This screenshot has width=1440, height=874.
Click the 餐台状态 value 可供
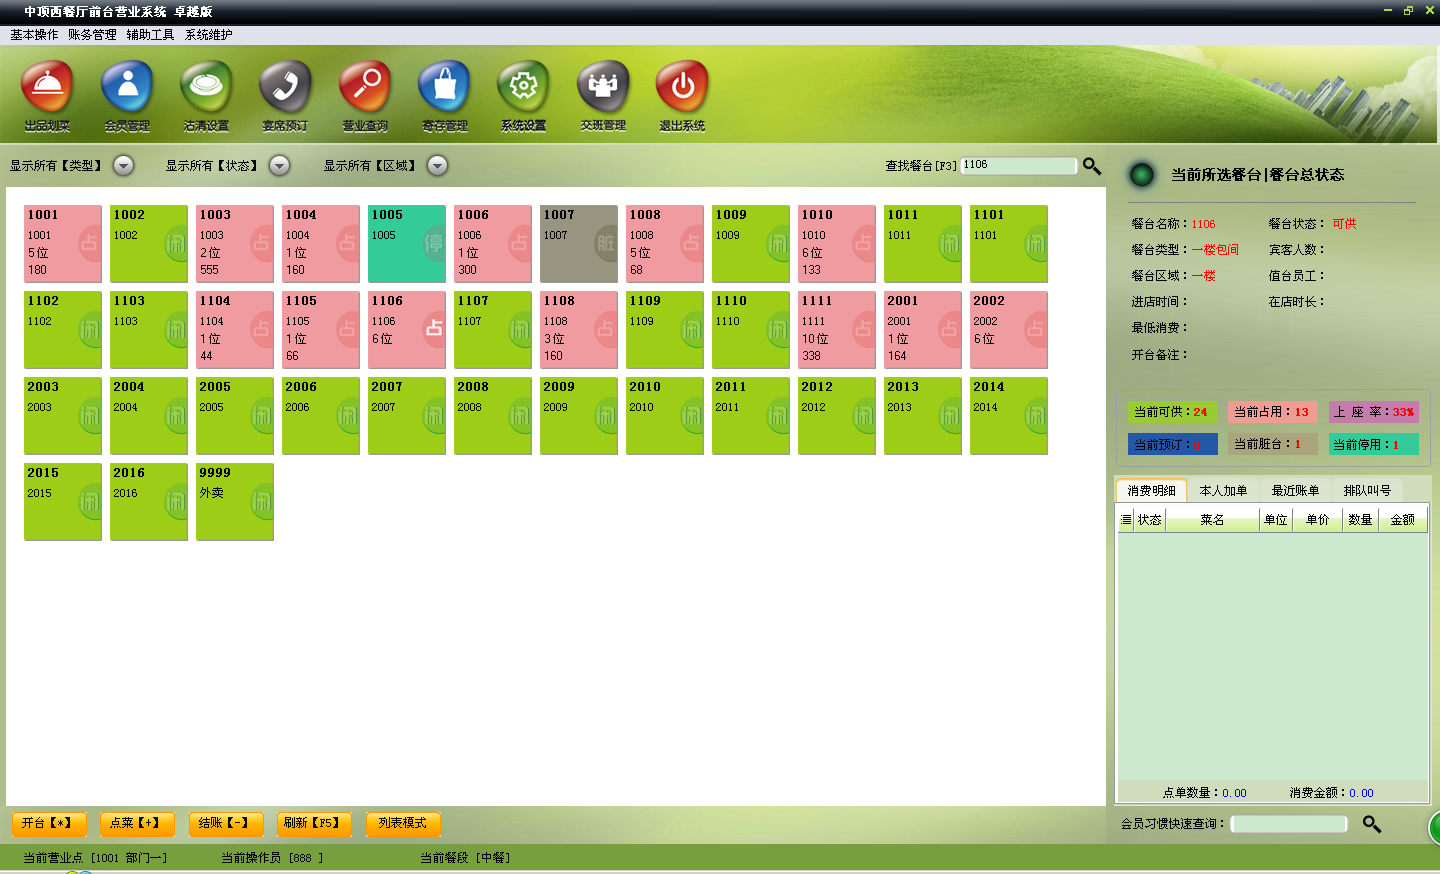point(1344,224)
